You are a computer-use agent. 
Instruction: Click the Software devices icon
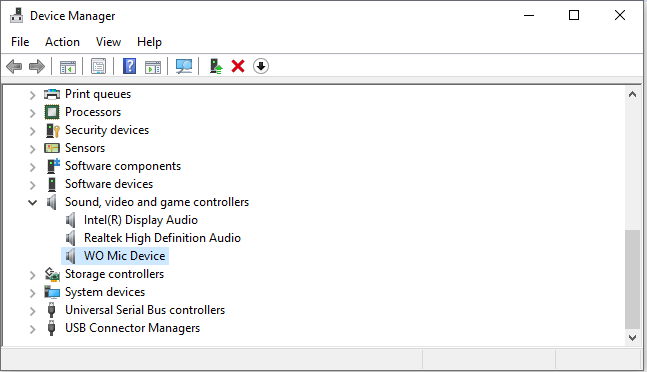tap(52, 184)
